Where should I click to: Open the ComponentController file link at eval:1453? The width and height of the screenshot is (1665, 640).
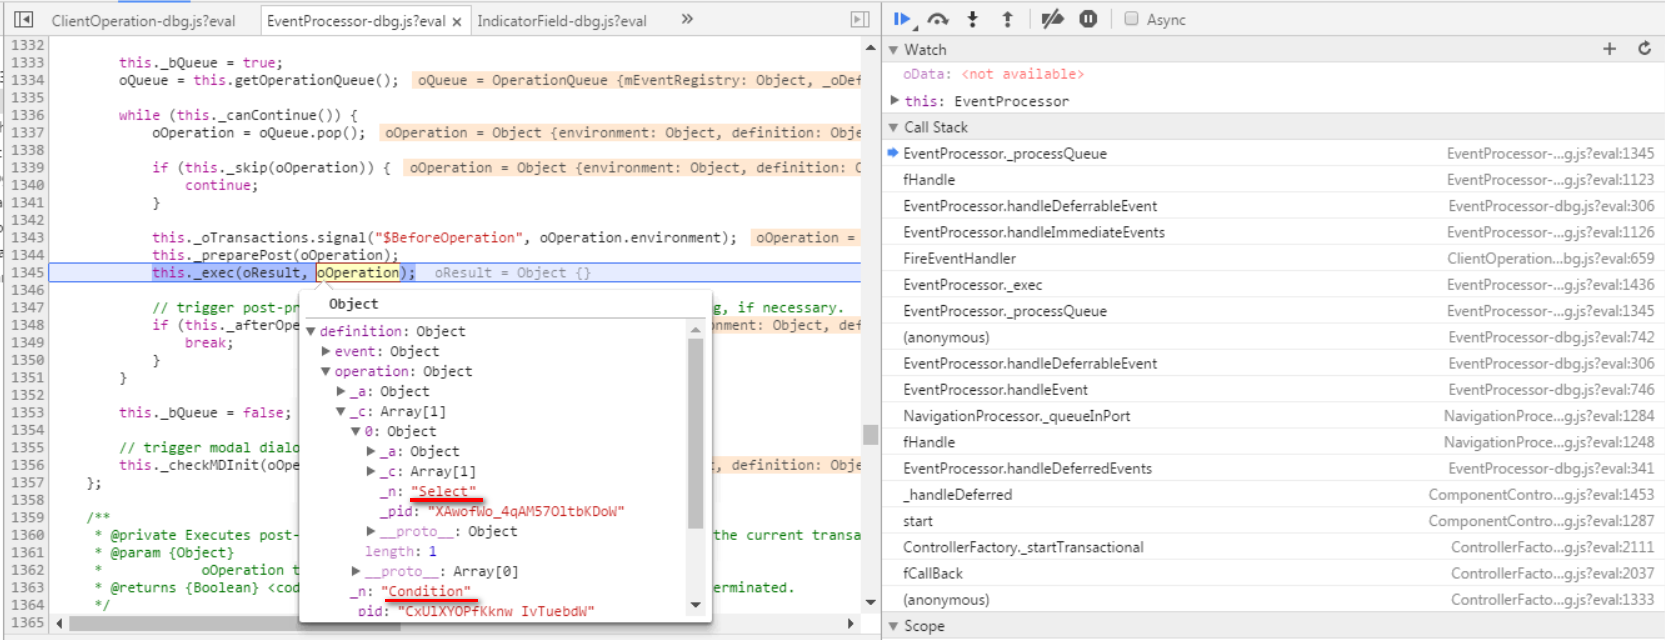1541,495
